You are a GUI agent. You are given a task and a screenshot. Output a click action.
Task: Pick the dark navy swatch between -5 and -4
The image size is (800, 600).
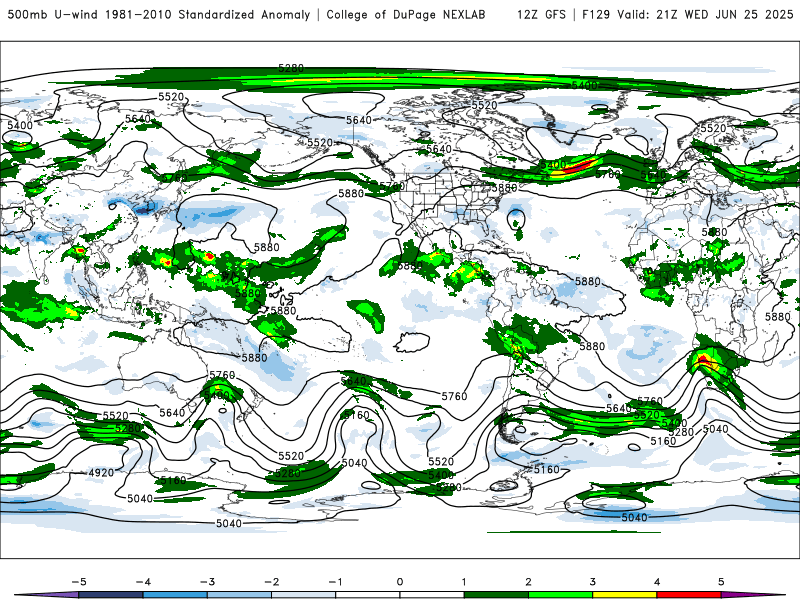(x=111, y=595)
